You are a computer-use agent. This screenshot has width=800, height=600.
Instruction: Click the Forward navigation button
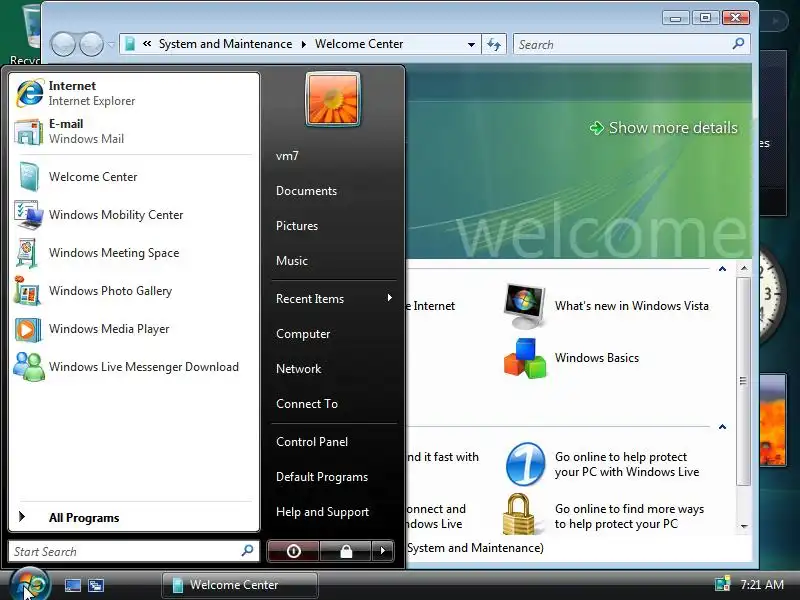[x=92, y=44]
